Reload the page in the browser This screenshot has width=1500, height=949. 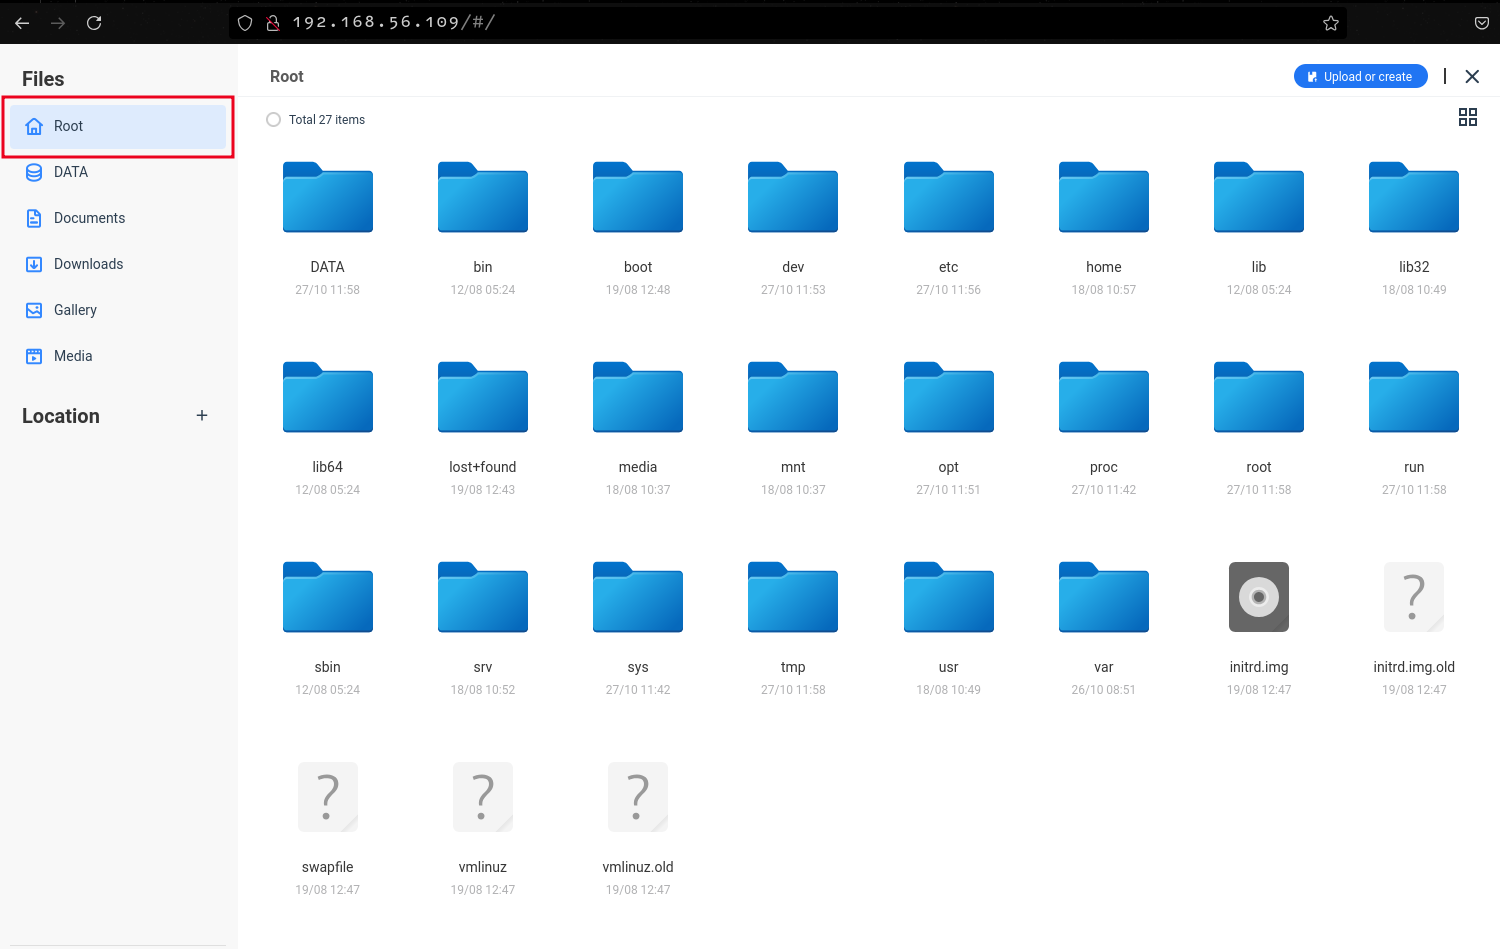(94, 22)
